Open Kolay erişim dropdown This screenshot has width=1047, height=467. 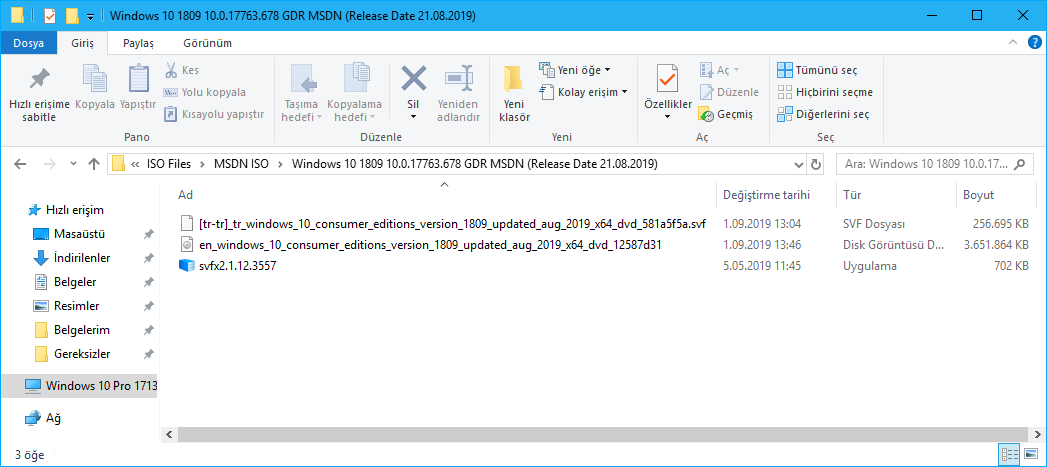click(x=583, y=92)
